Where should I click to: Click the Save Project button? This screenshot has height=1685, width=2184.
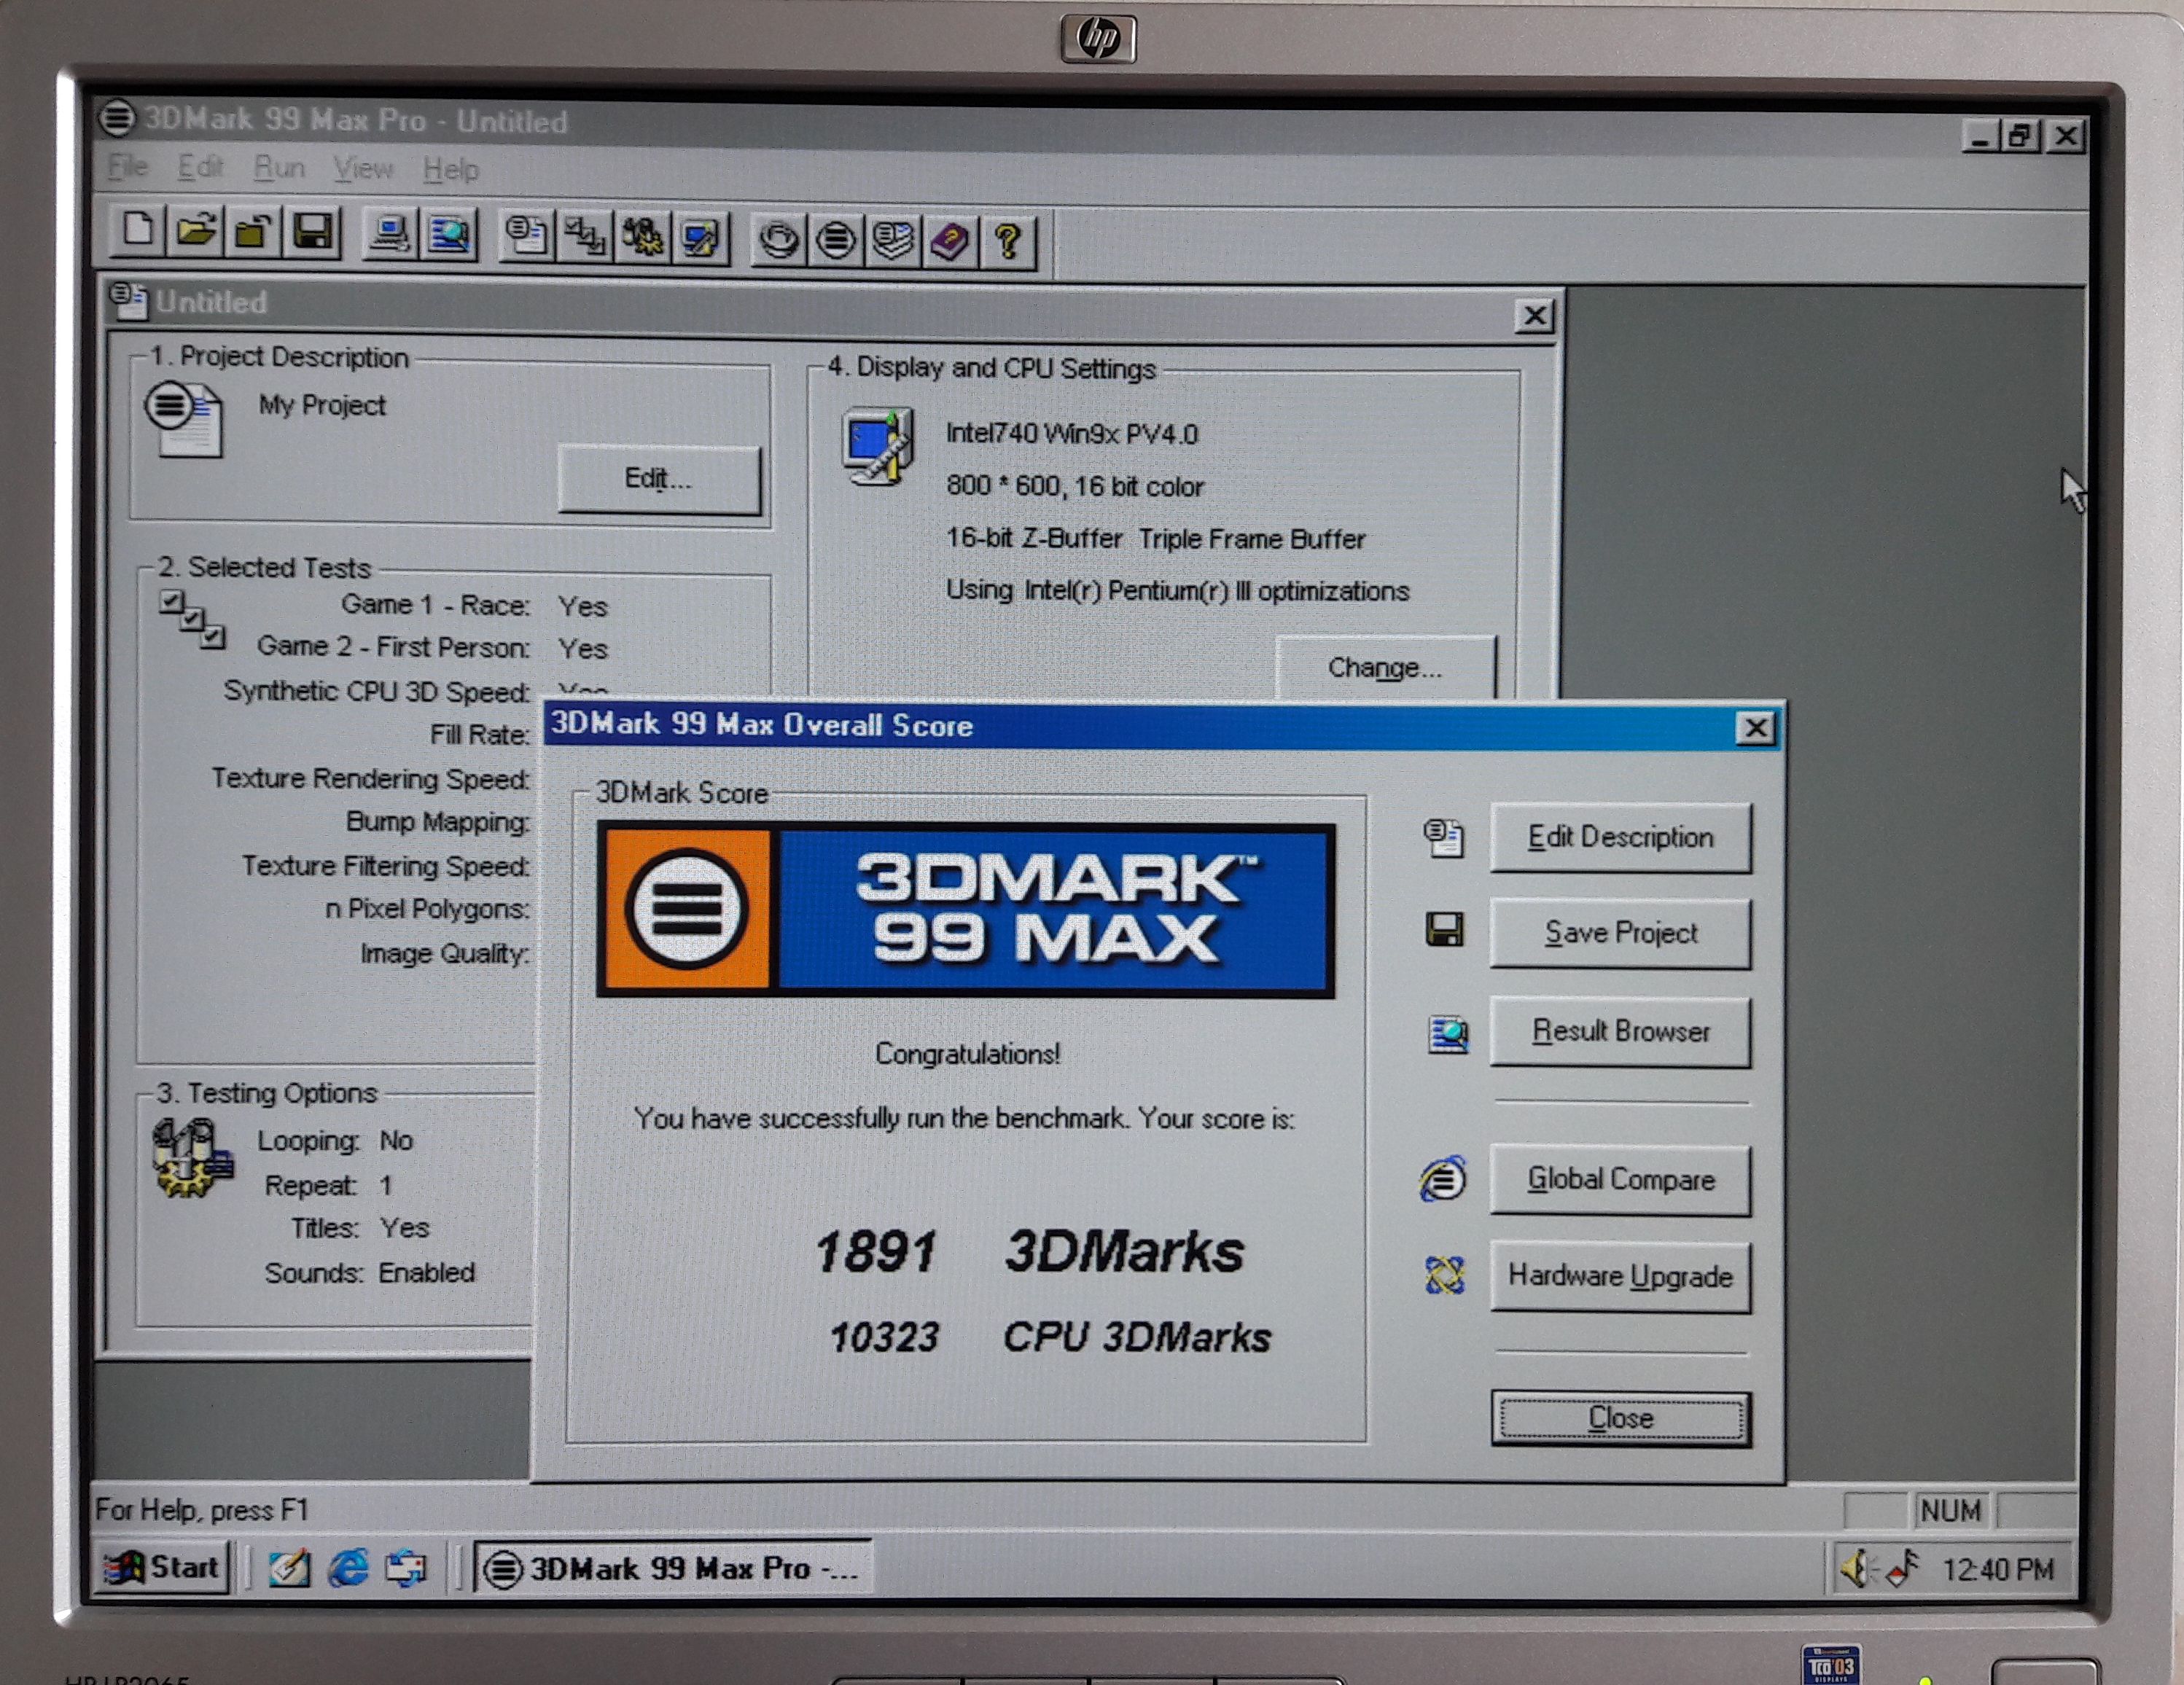[x=1620, y=933]
